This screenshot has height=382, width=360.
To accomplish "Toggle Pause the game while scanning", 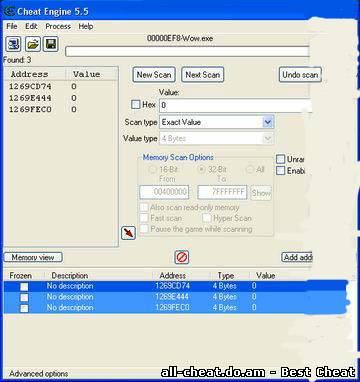I will pos(144,229).
